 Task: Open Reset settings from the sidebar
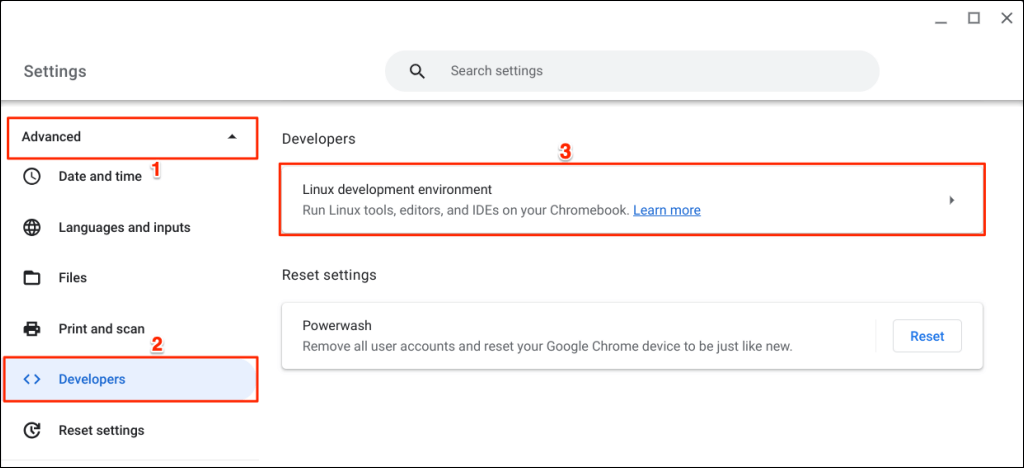tap(101, 430)
